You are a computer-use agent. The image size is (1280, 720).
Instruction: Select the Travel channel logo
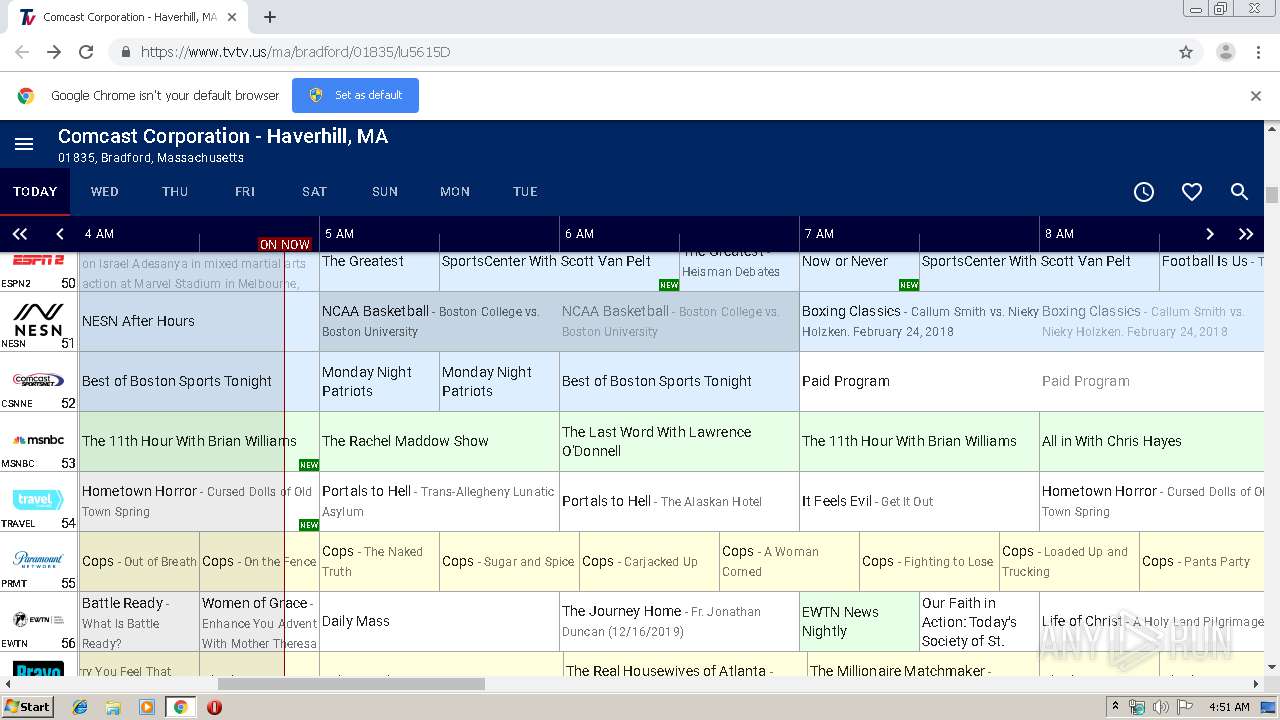39,500
